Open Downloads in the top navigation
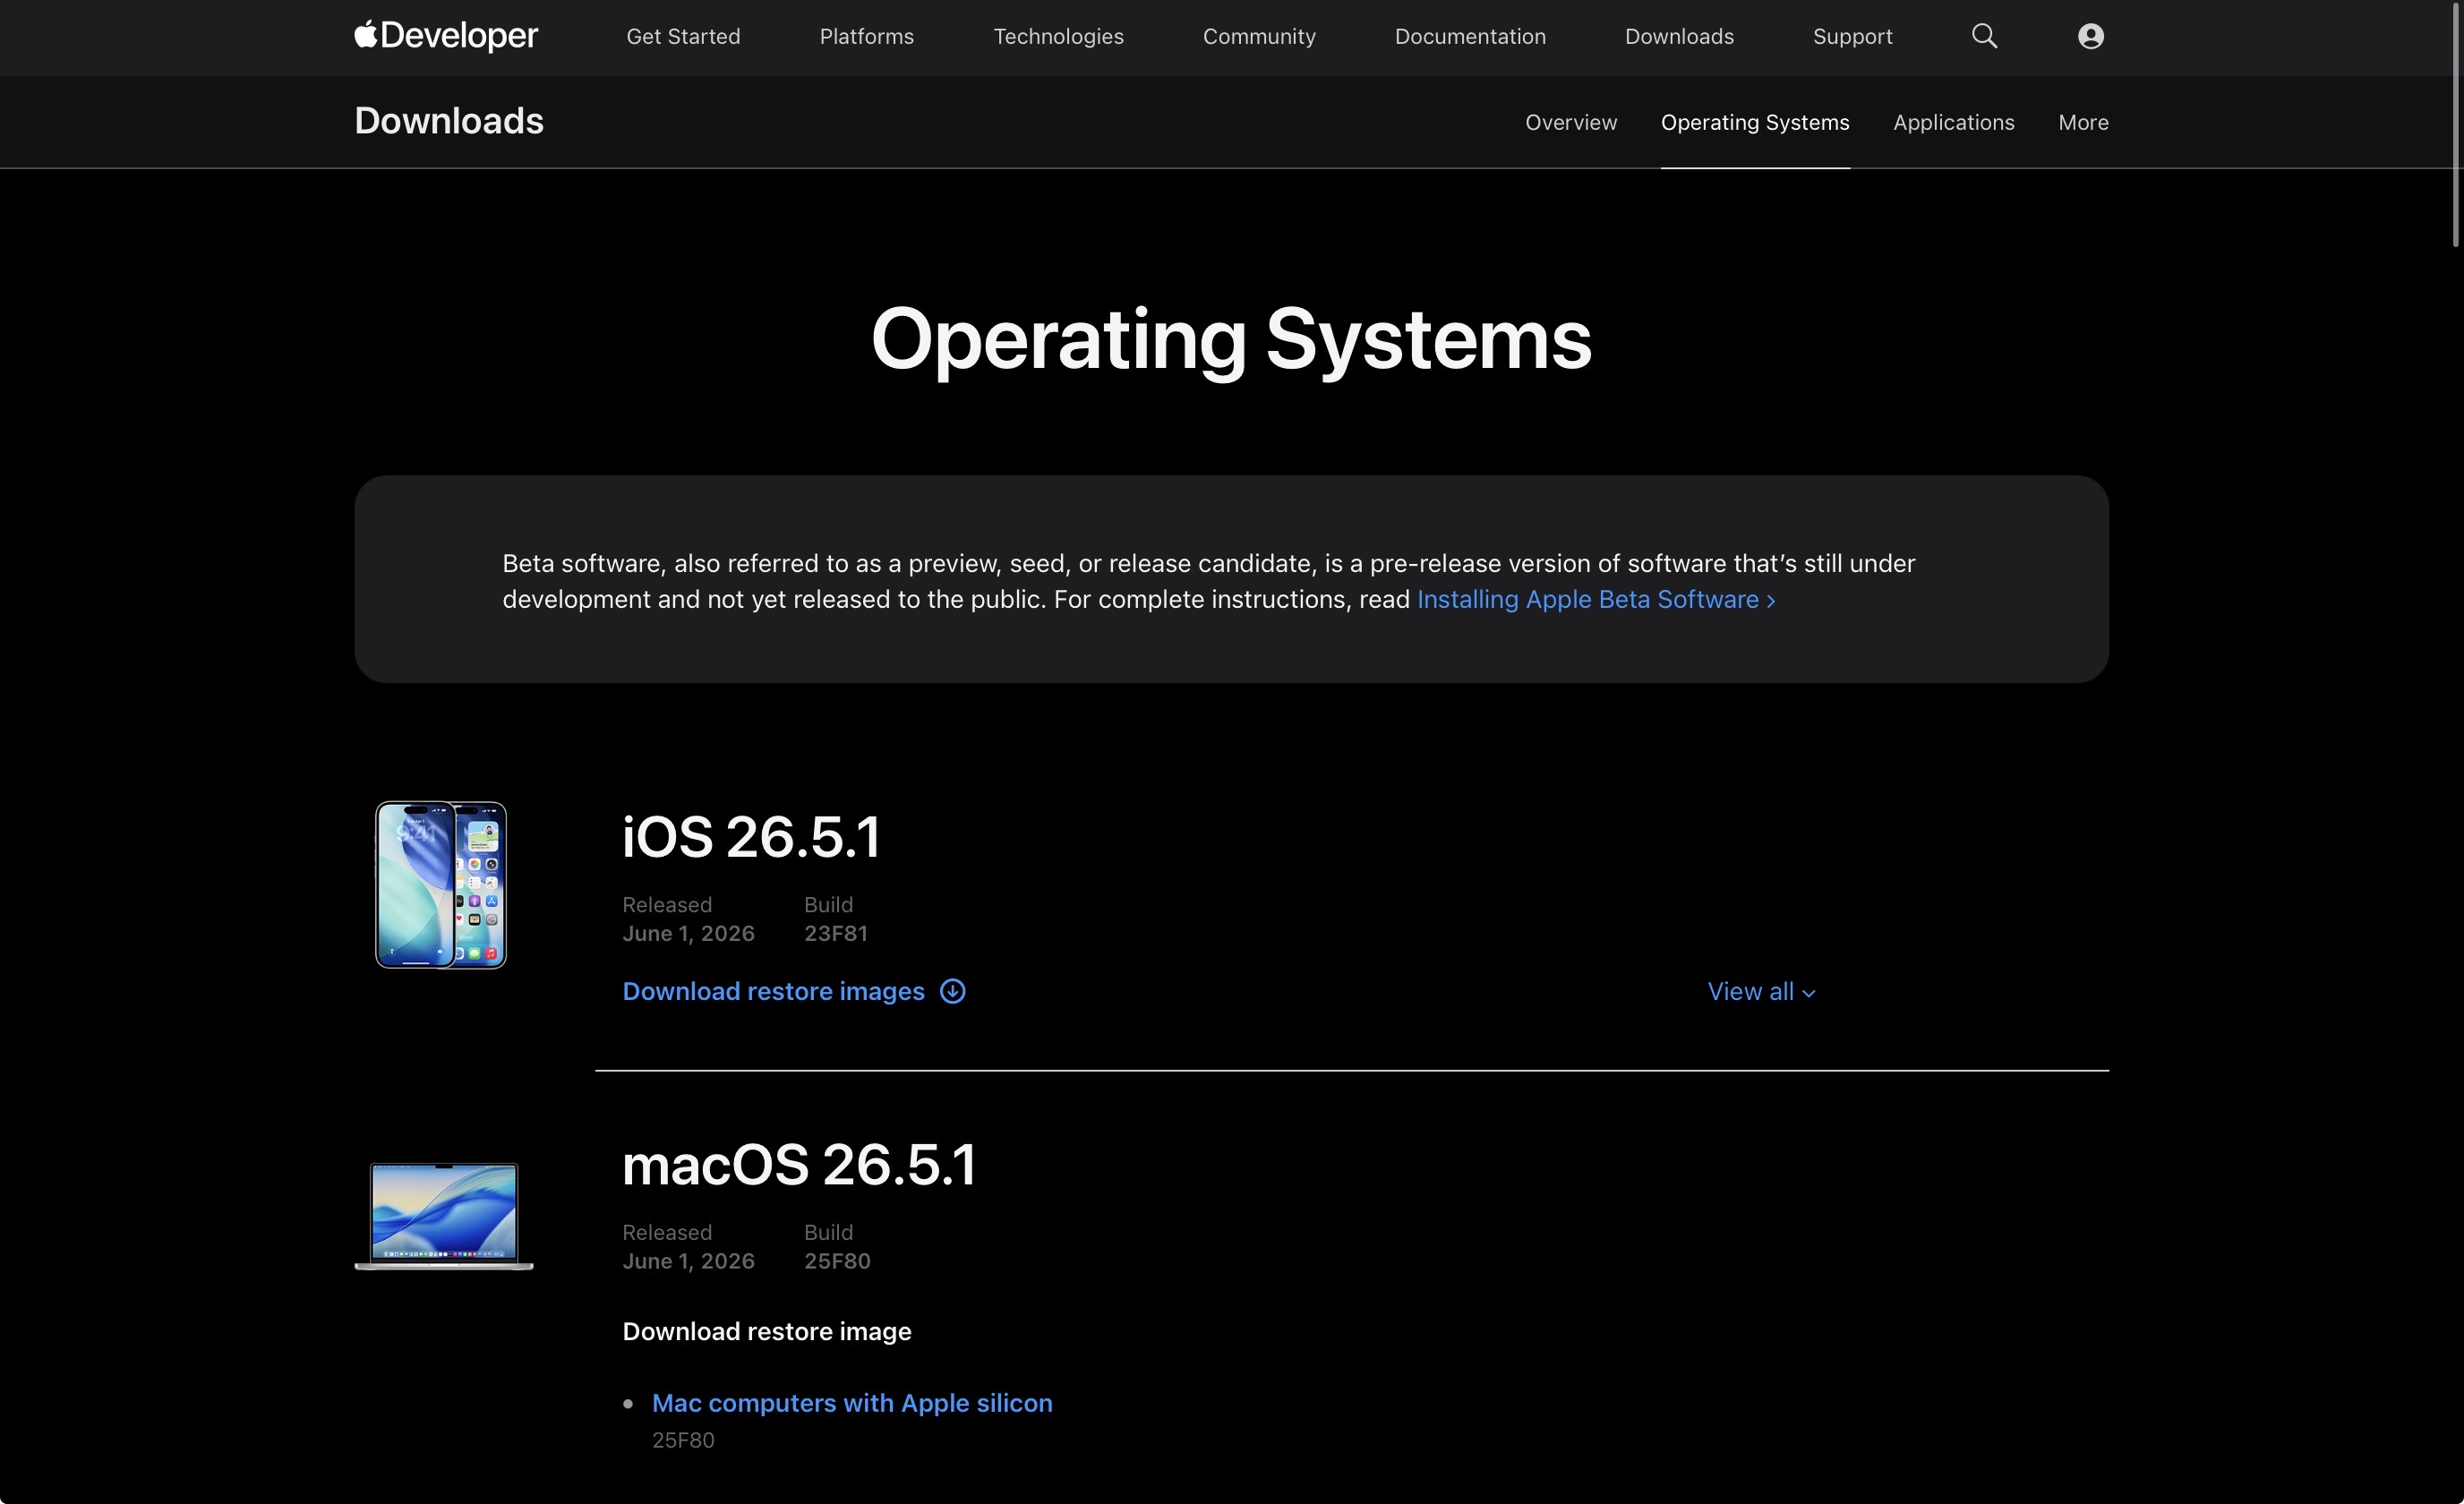This screenshot has height=1504, width=2464. (1679, 36)
